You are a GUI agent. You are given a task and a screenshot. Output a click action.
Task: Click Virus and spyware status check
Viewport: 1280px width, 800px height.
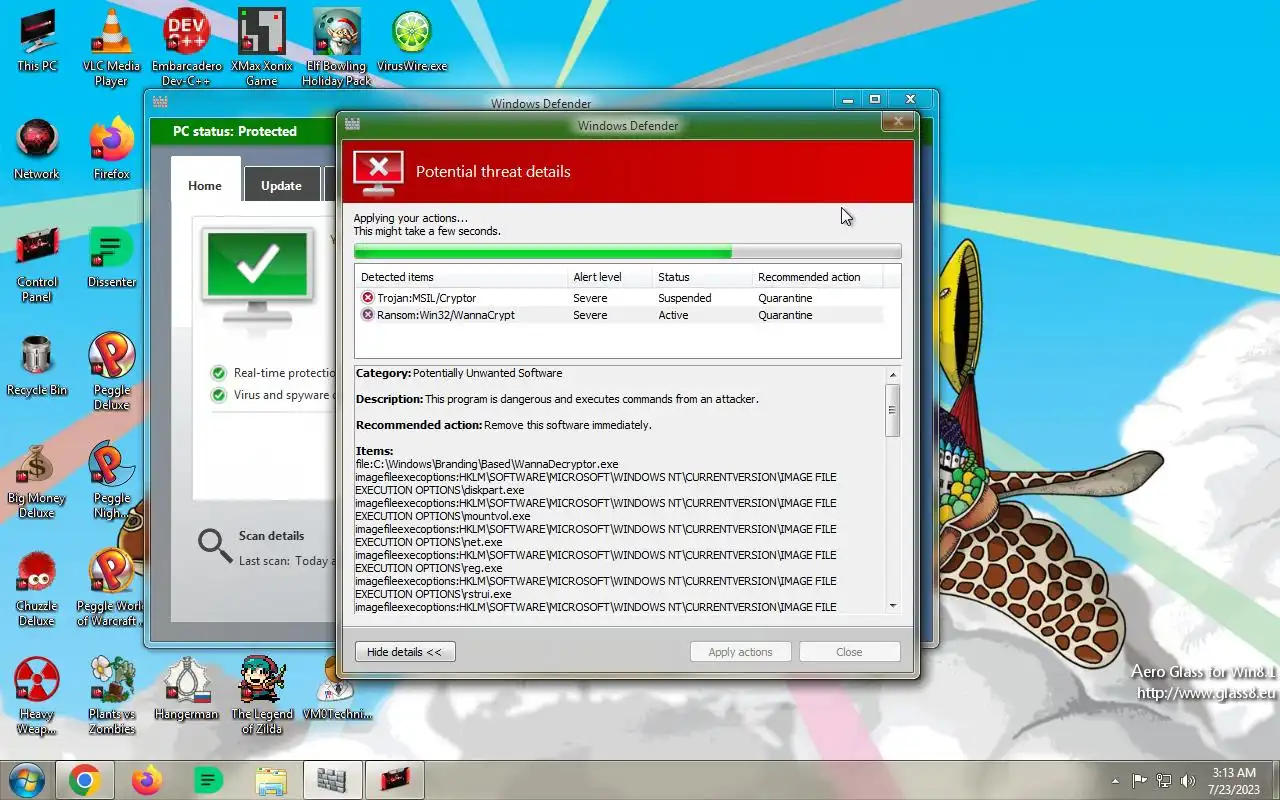(218, 395)
